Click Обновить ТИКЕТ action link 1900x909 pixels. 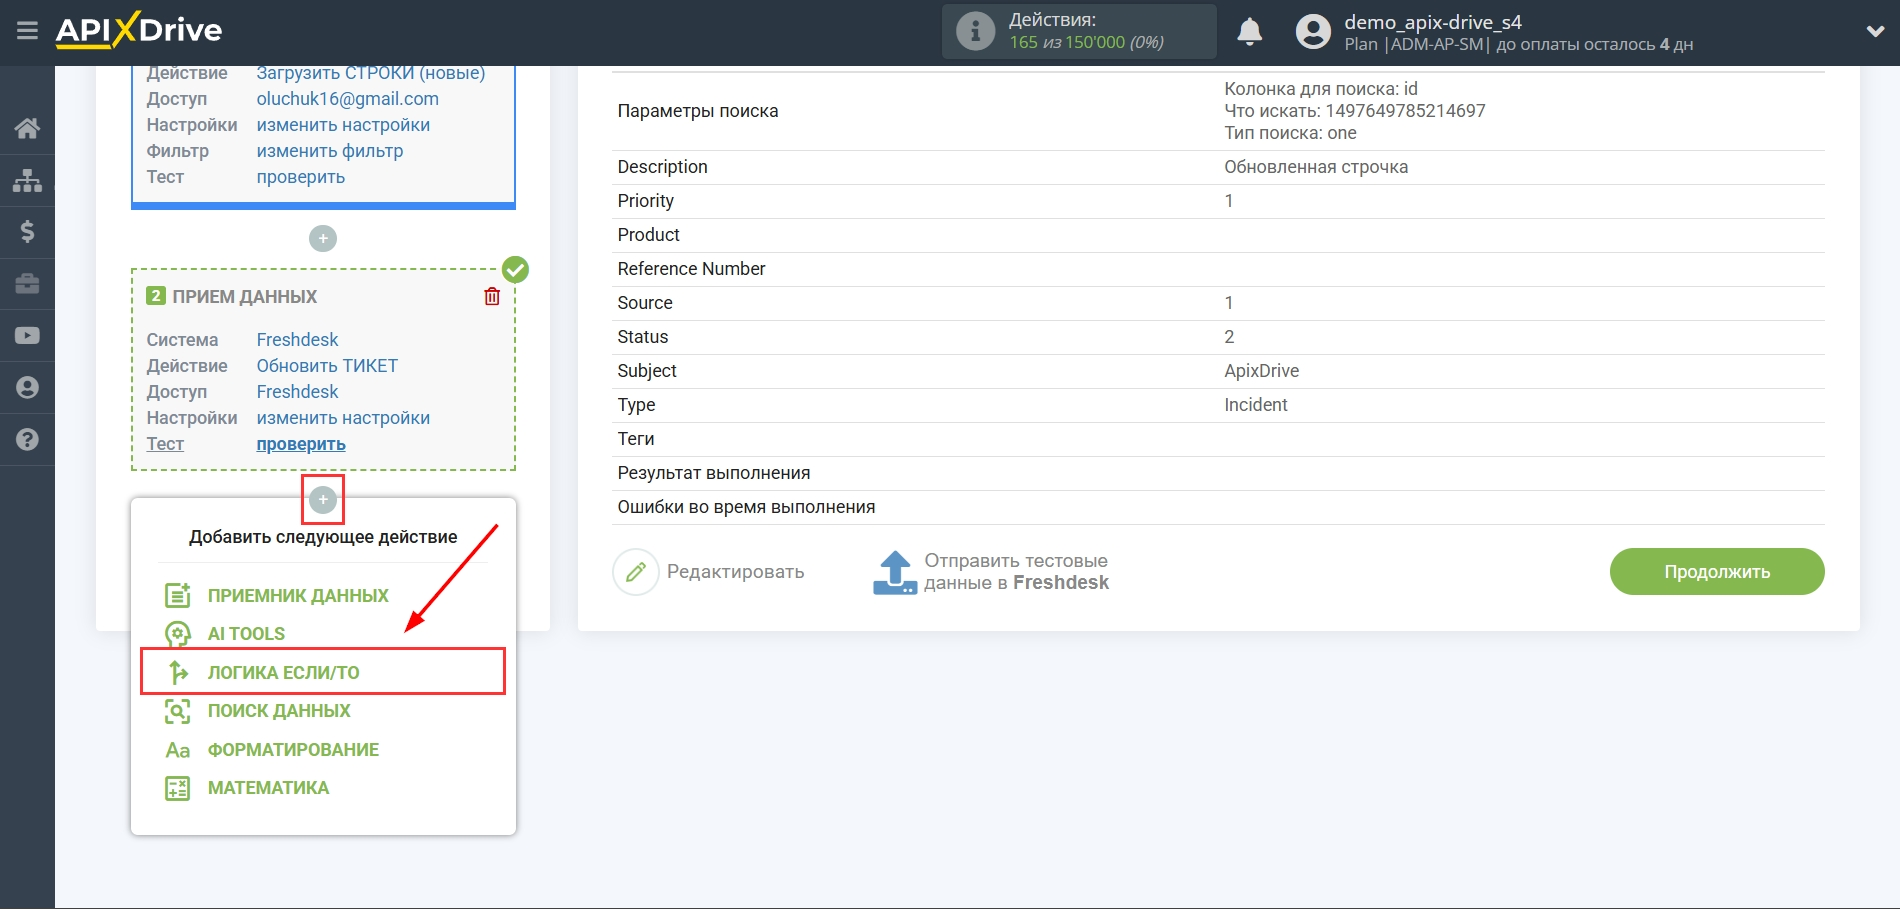(327, 366)
